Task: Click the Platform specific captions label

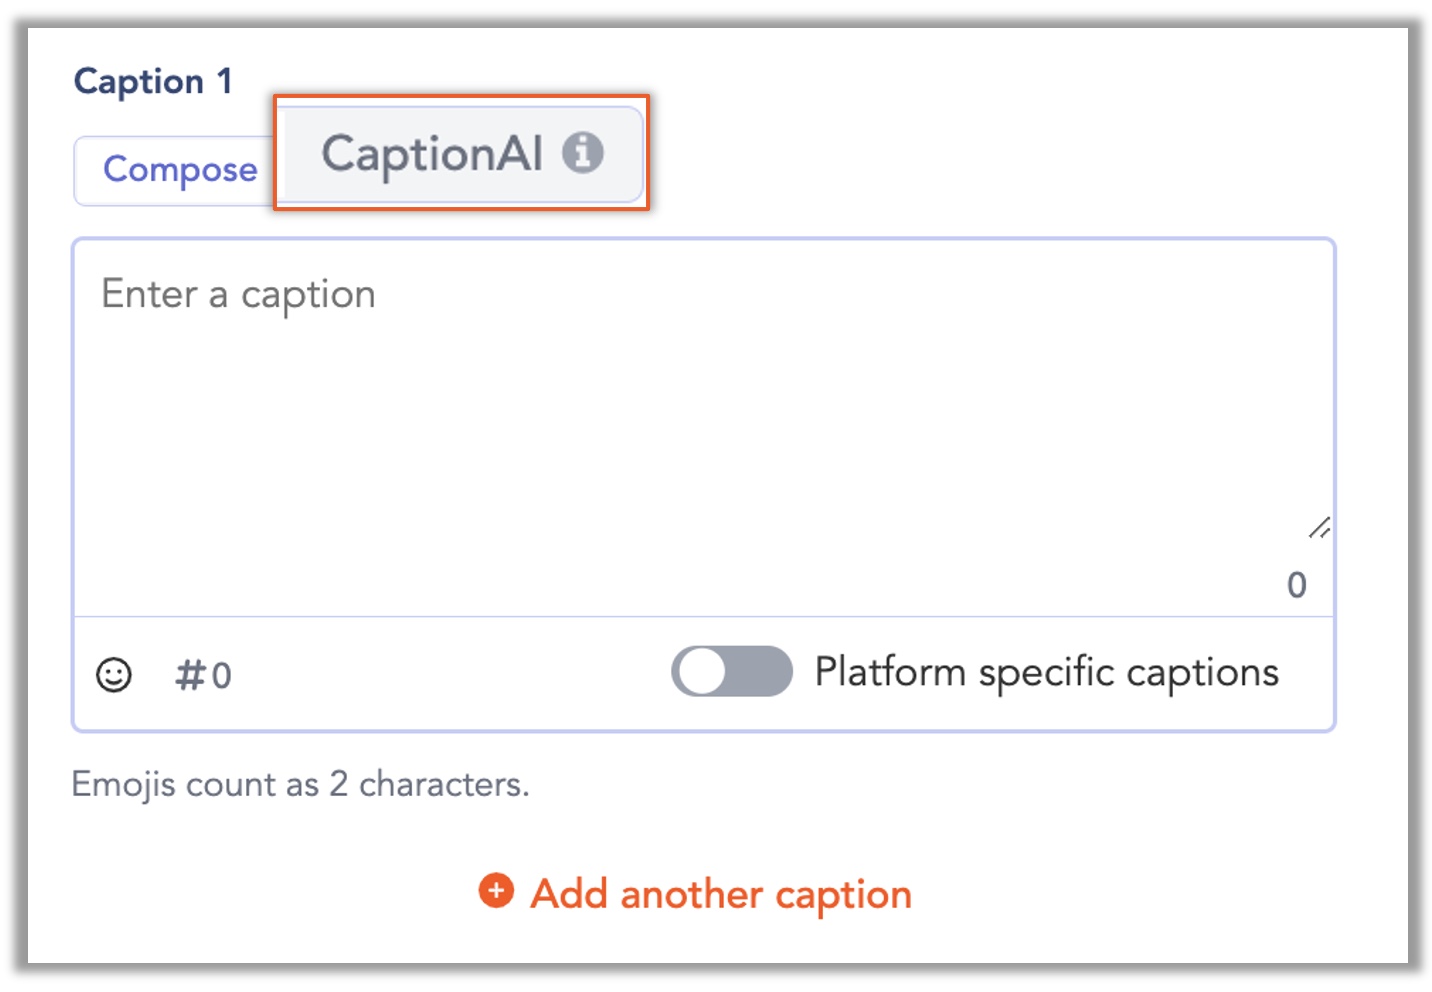Action: [x=1047, y=673]
